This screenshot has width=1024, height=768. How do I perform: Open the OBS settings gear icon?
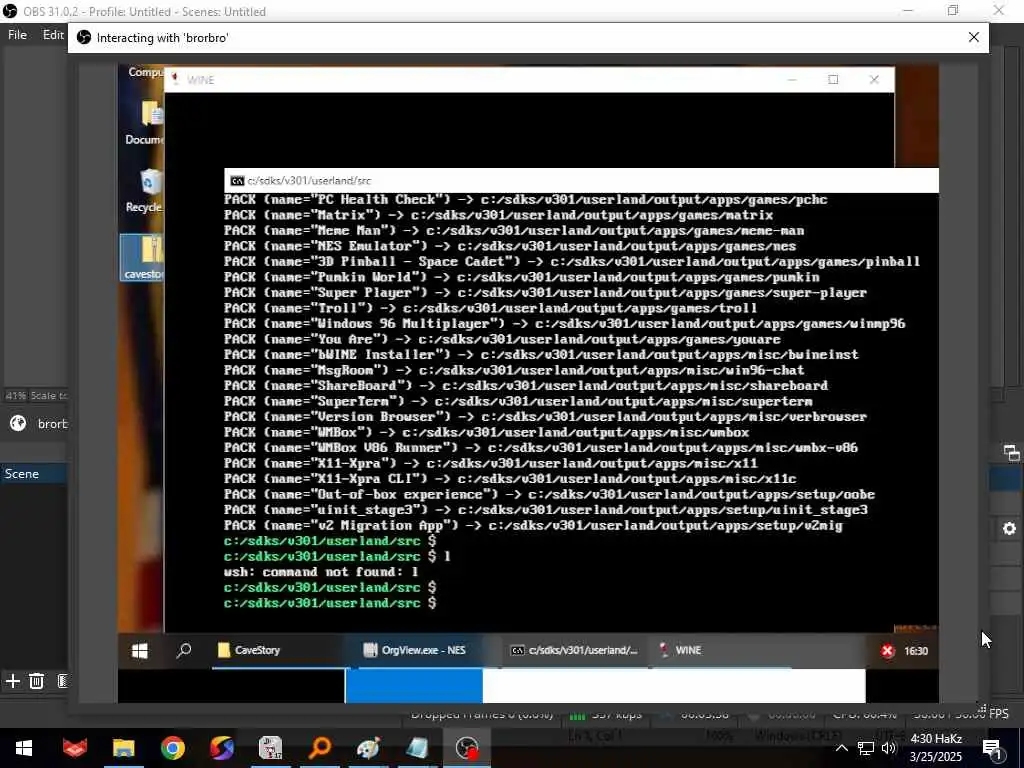coord(1010,528)
